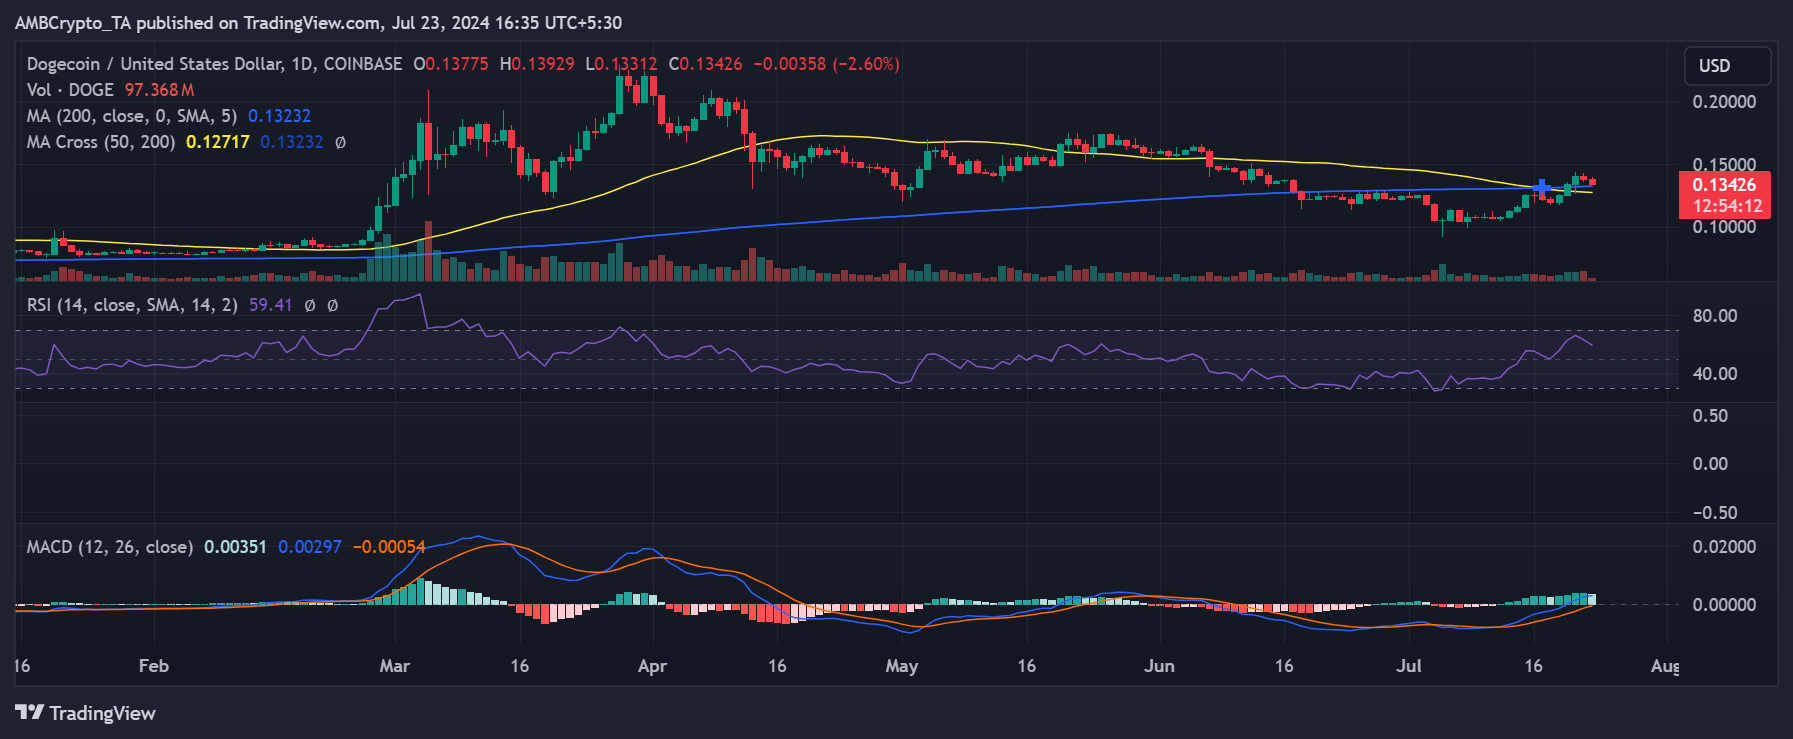Click the signal value 0.00297

(x=310, y=547)
